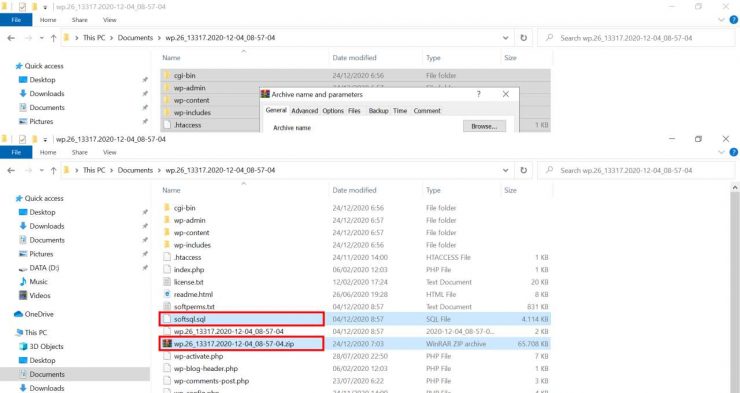Image resolution: width=740 pixels, height=393 pixels.
Task: Switch to Comment tab in WinRAR dialog
Action: coord(427,111)
